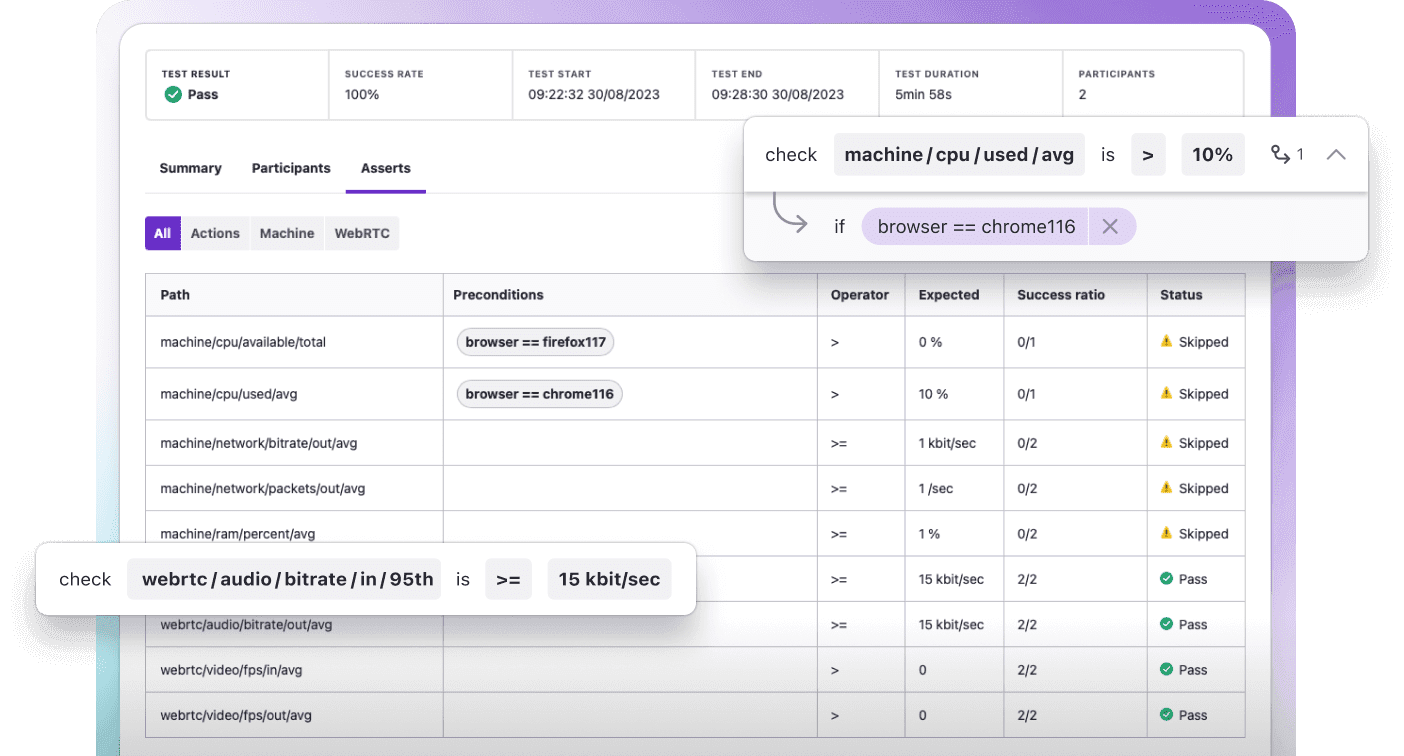1404x756 pixels.
Task: Collapse the cpu used avg check card chevron
Action: (x=1336, y=155)
